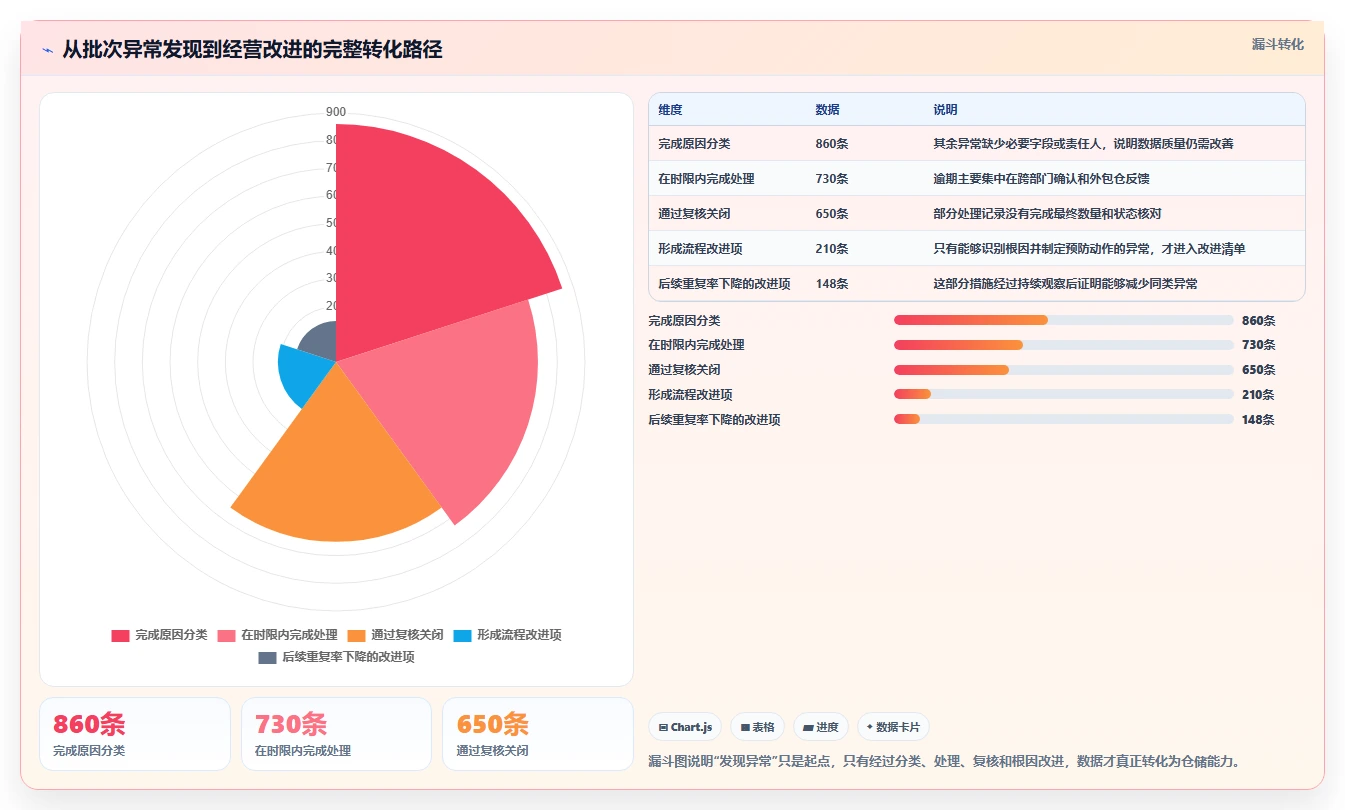Open the 650条 通过复核关闭 data card

pos(538,734)
